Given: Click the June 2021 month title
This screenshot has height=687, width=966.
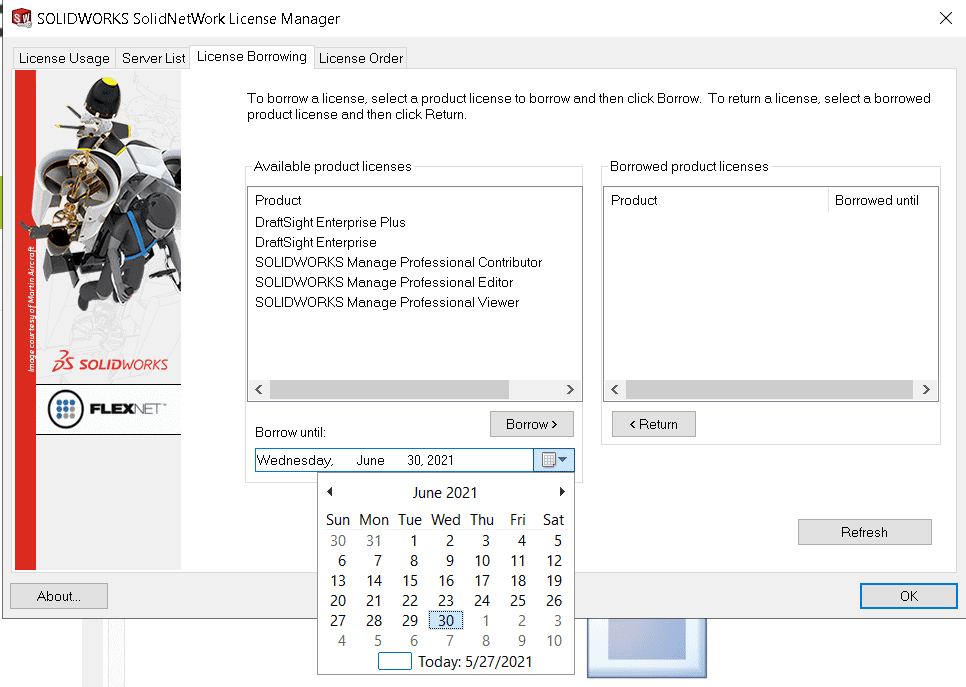Looking at the screenshot, I should click(x=445, y=492).
